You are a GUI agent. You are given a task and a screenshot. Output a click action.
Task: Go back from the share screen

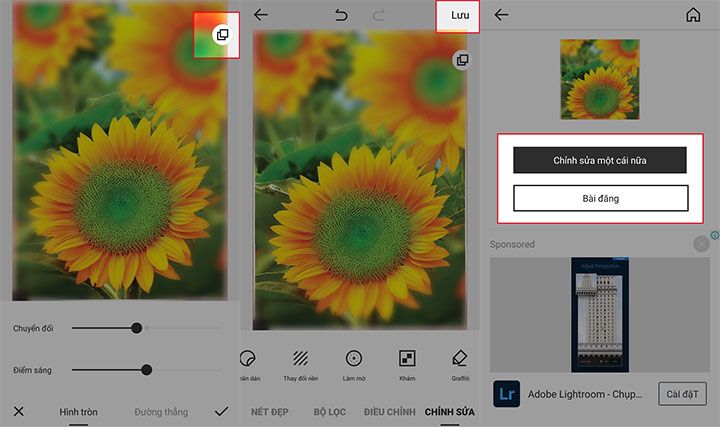pos(501,15)
